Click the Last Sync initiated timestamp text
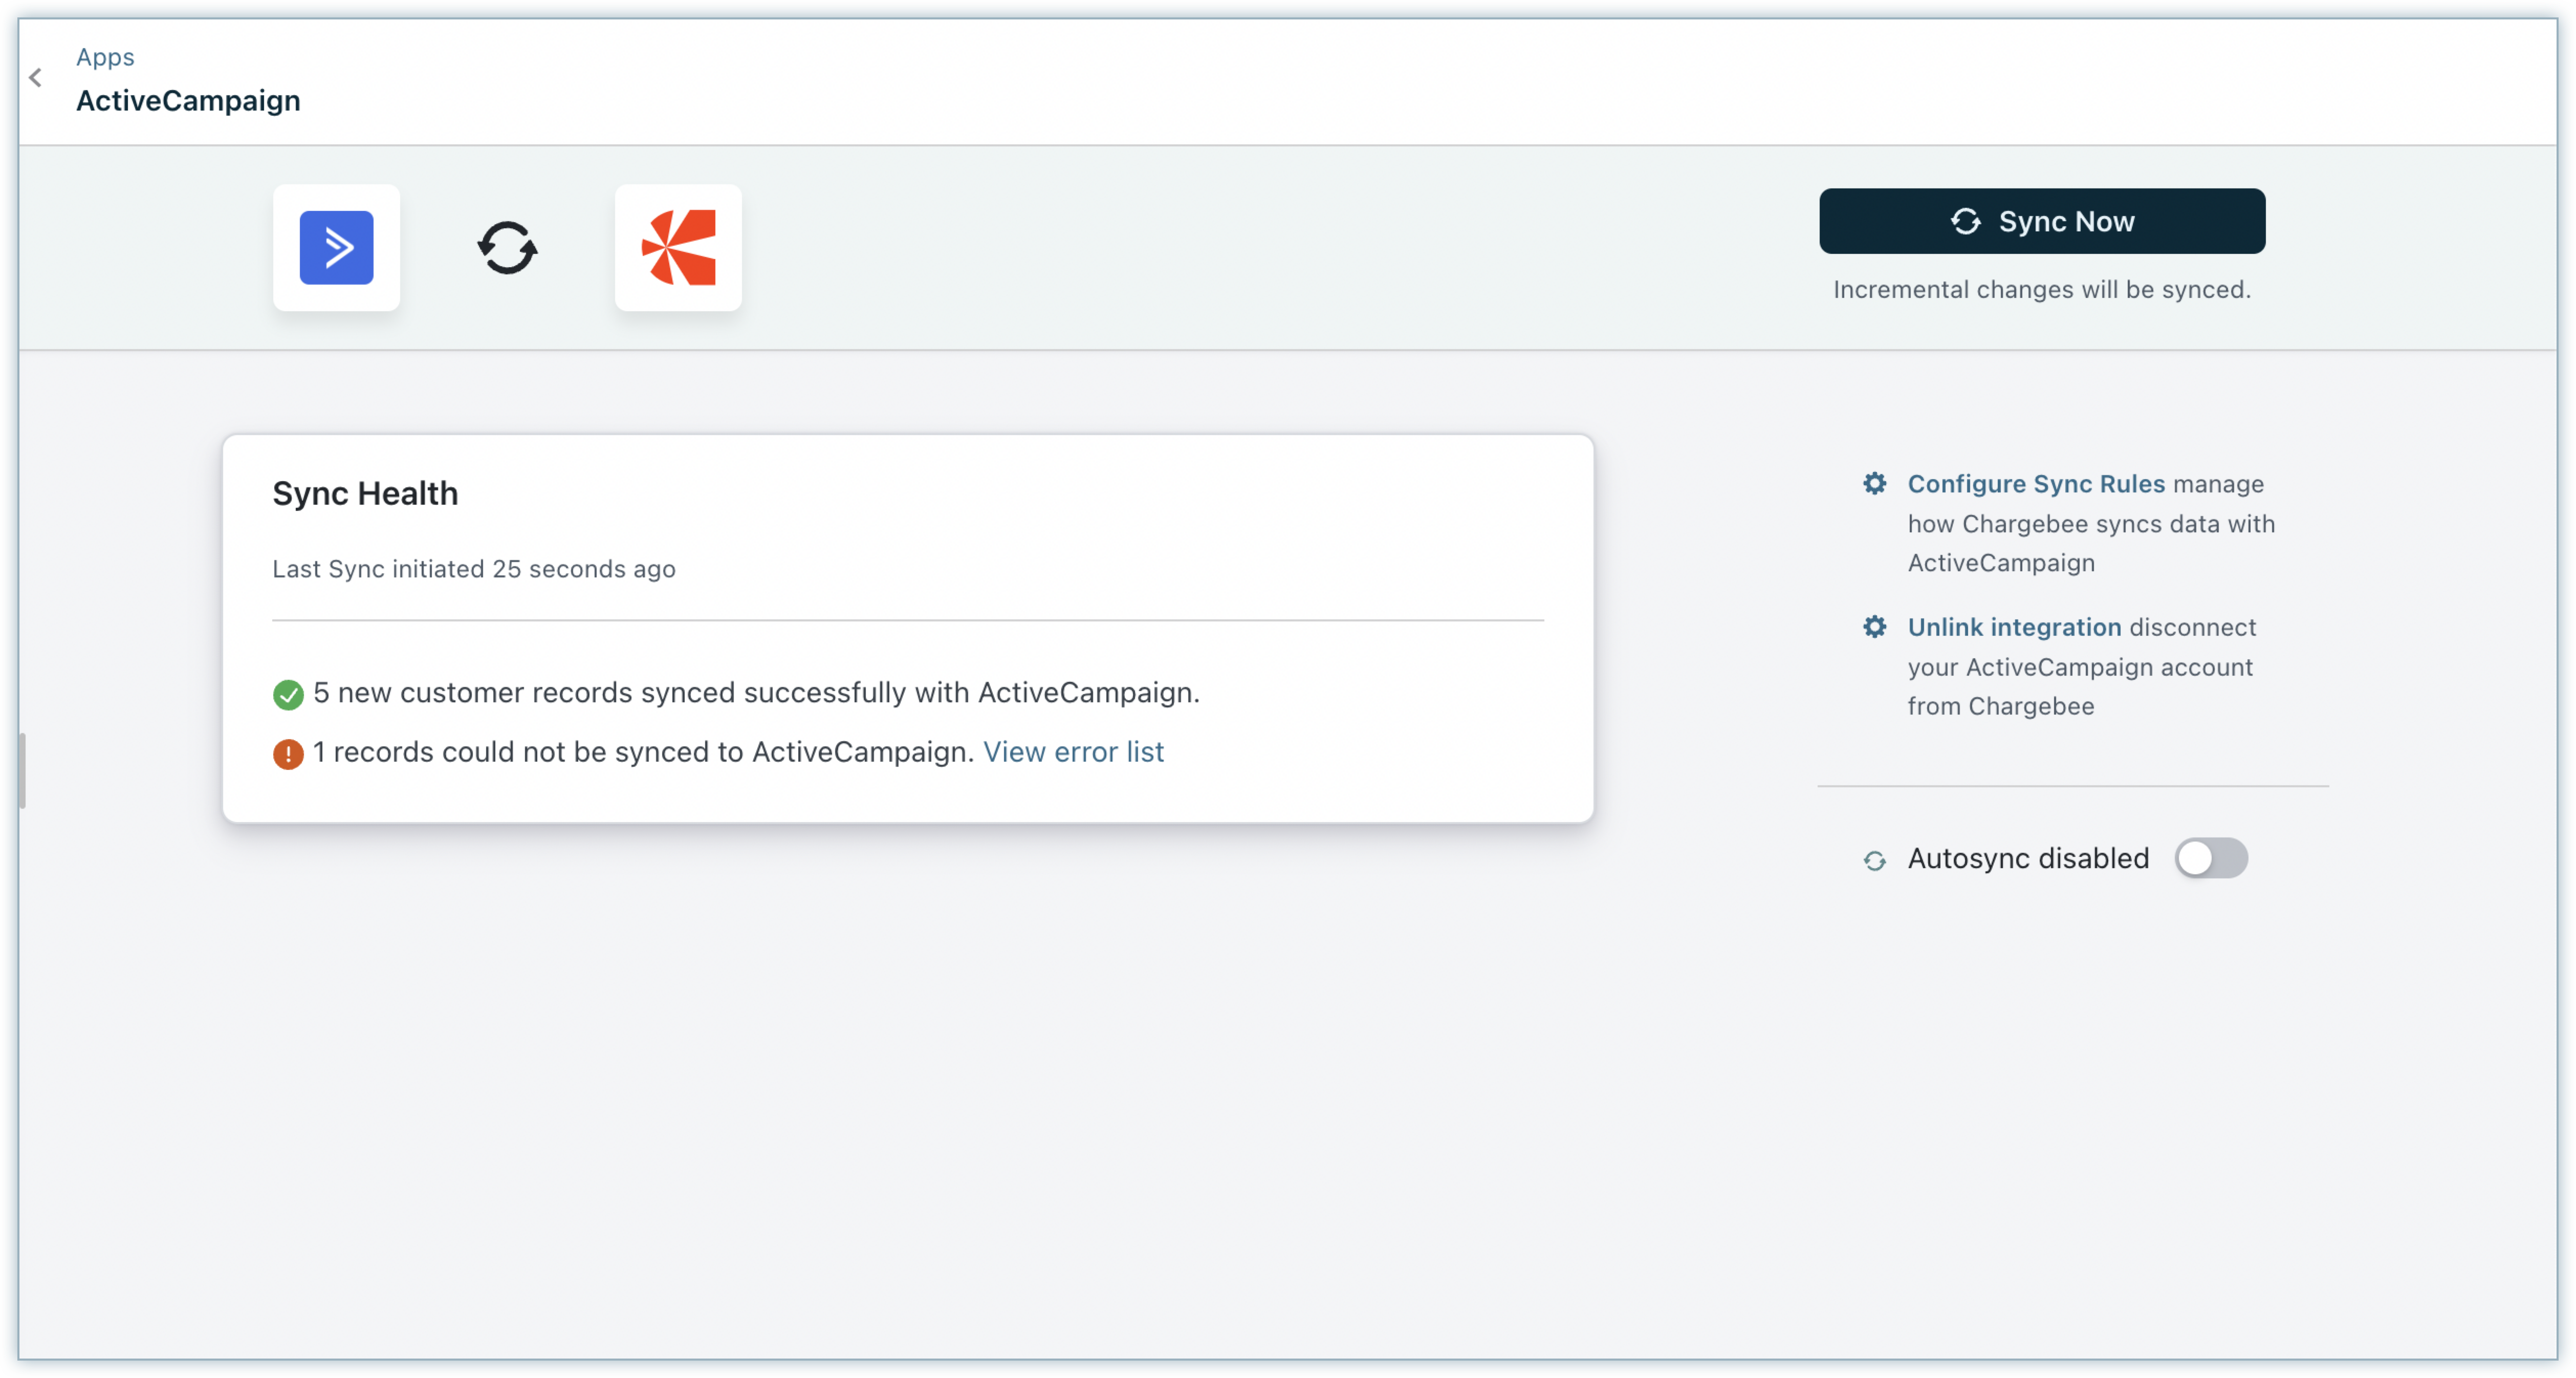Viewport: 2576px width, 1378px height. 474,569
